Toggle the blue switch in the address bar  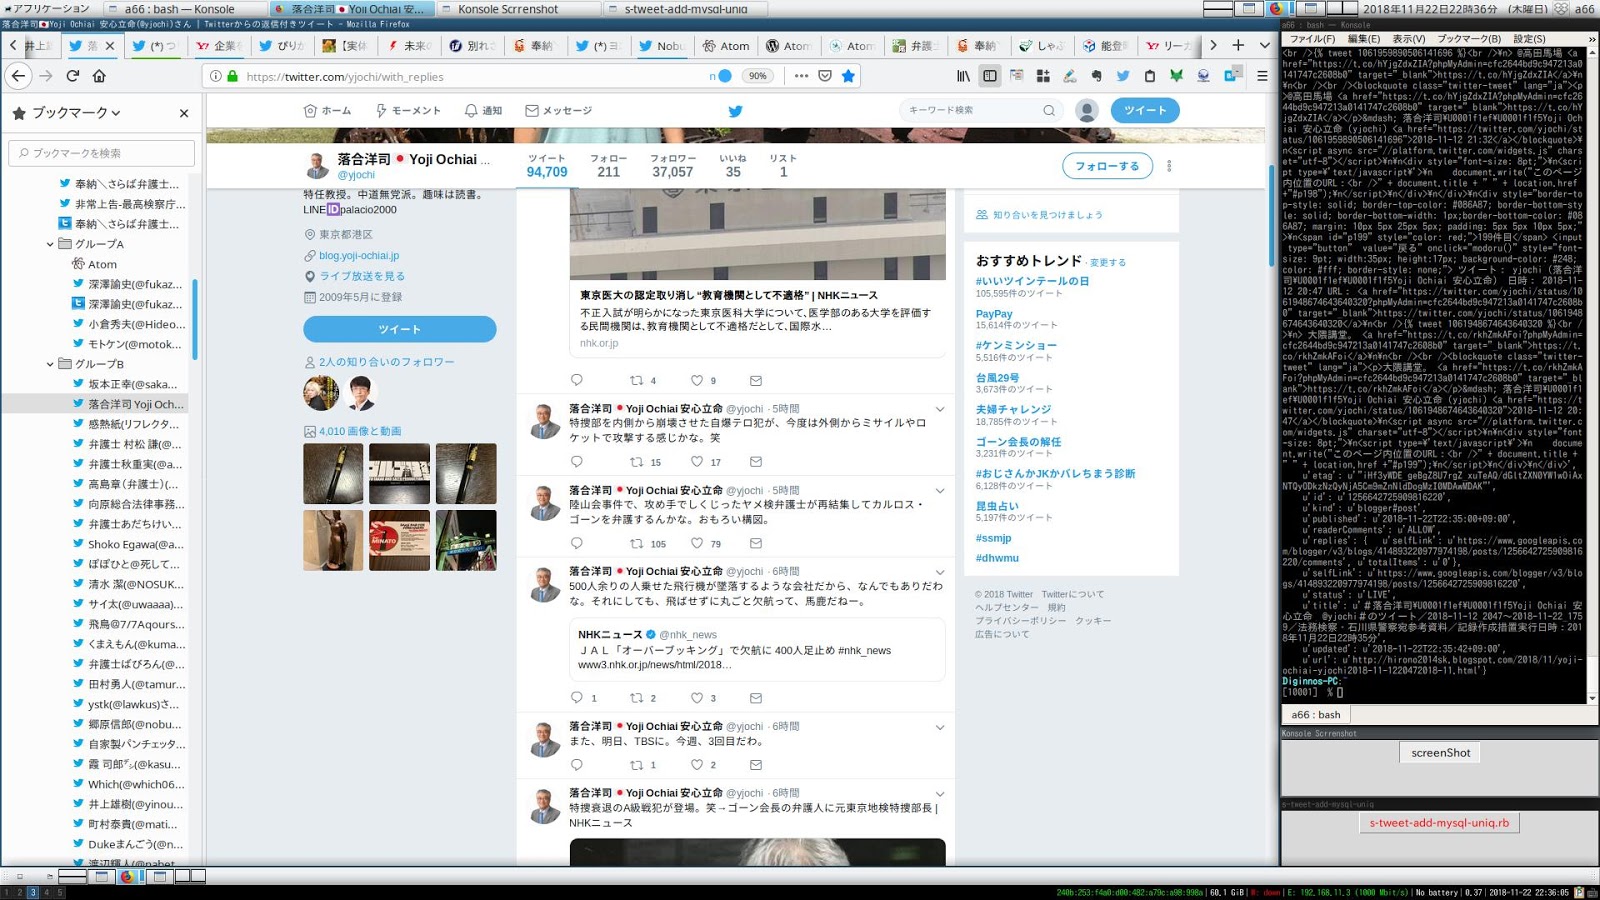point(725,76)
